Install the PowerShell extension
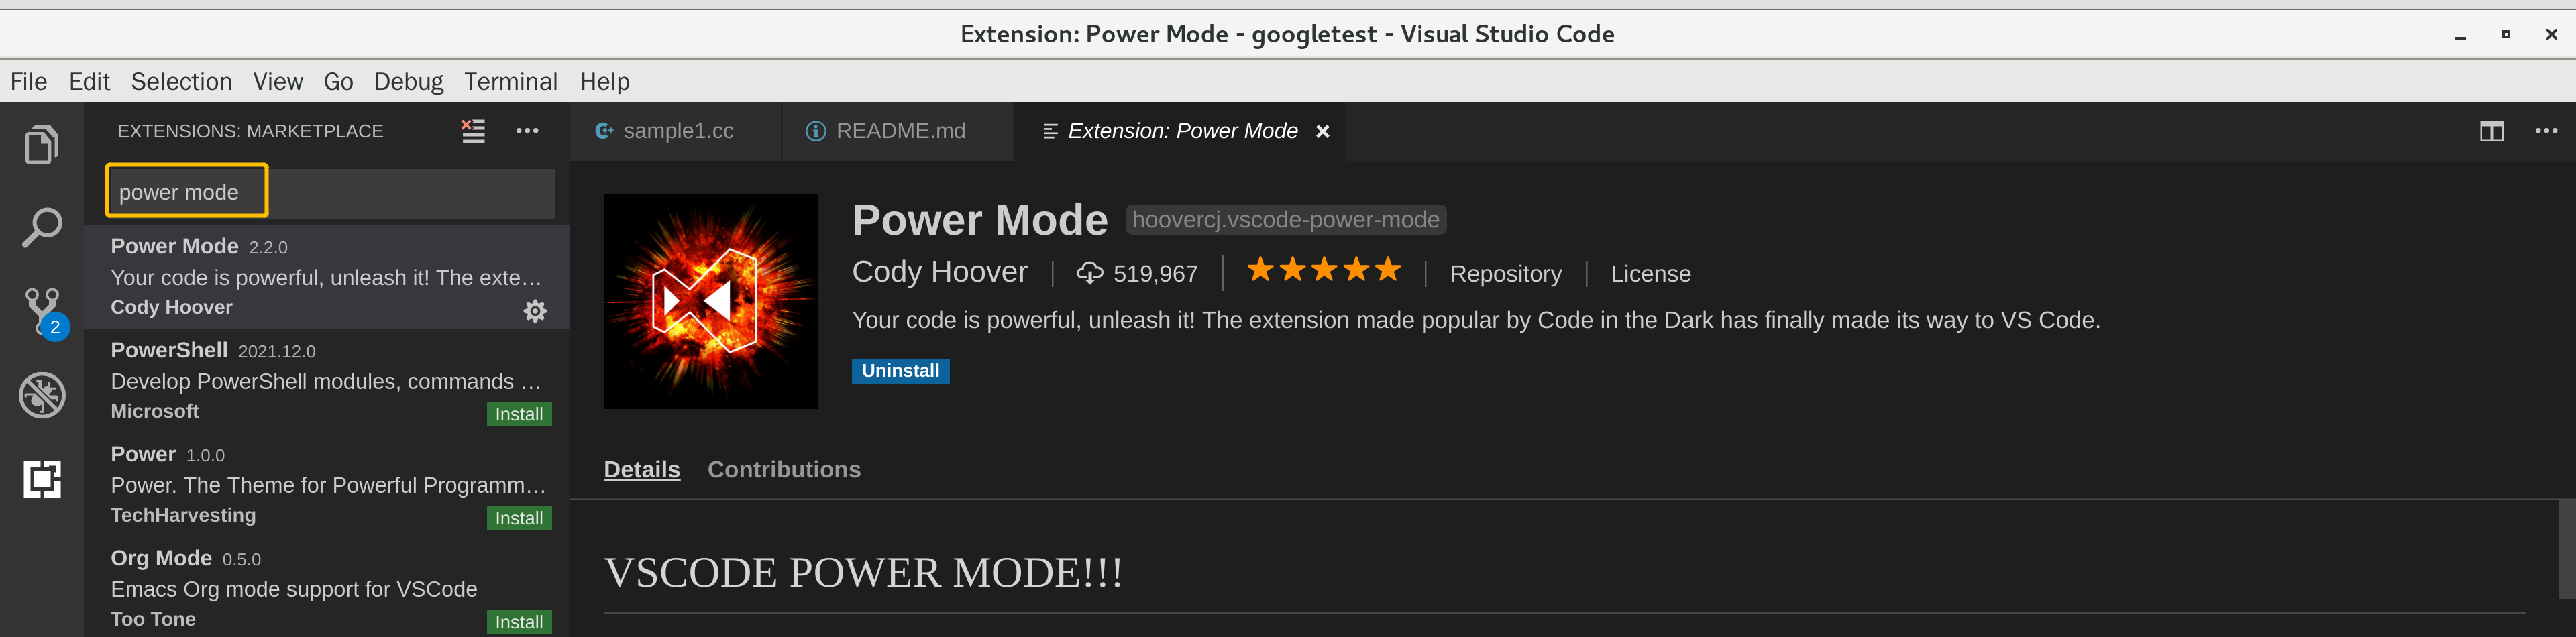 [518, 413]
